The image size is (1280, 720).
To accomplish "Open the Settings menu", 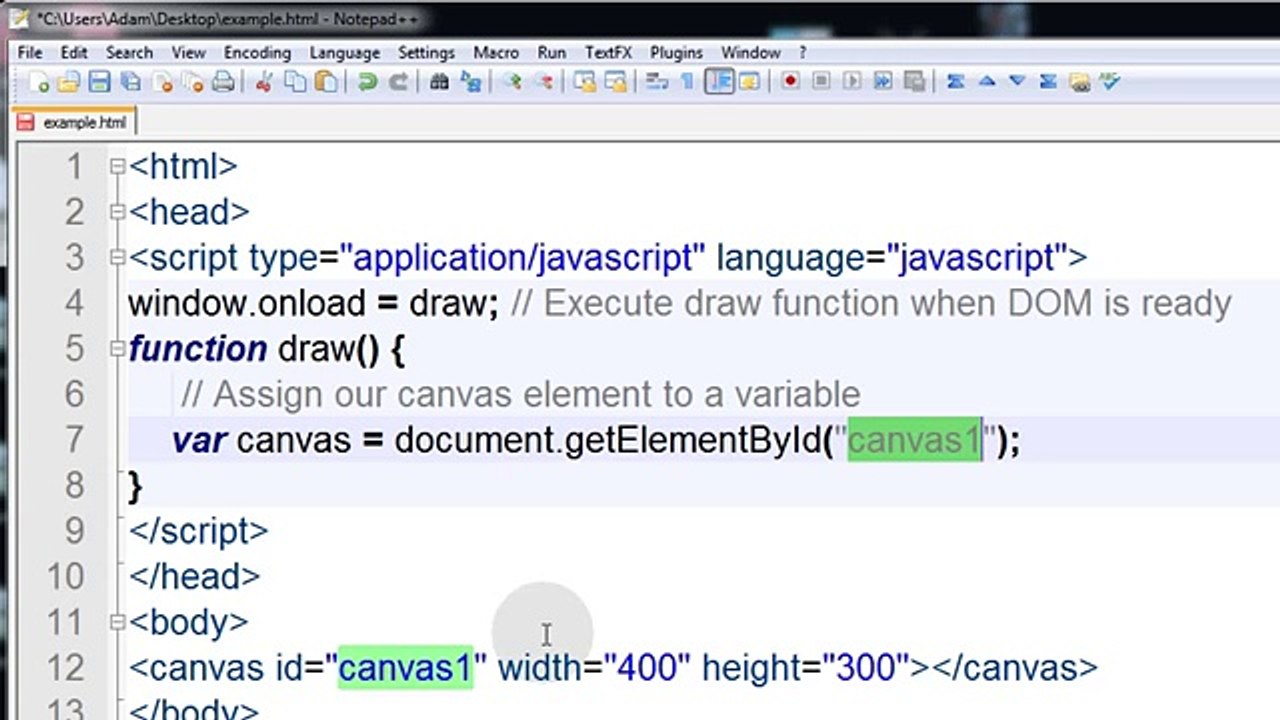I will 426,52.
